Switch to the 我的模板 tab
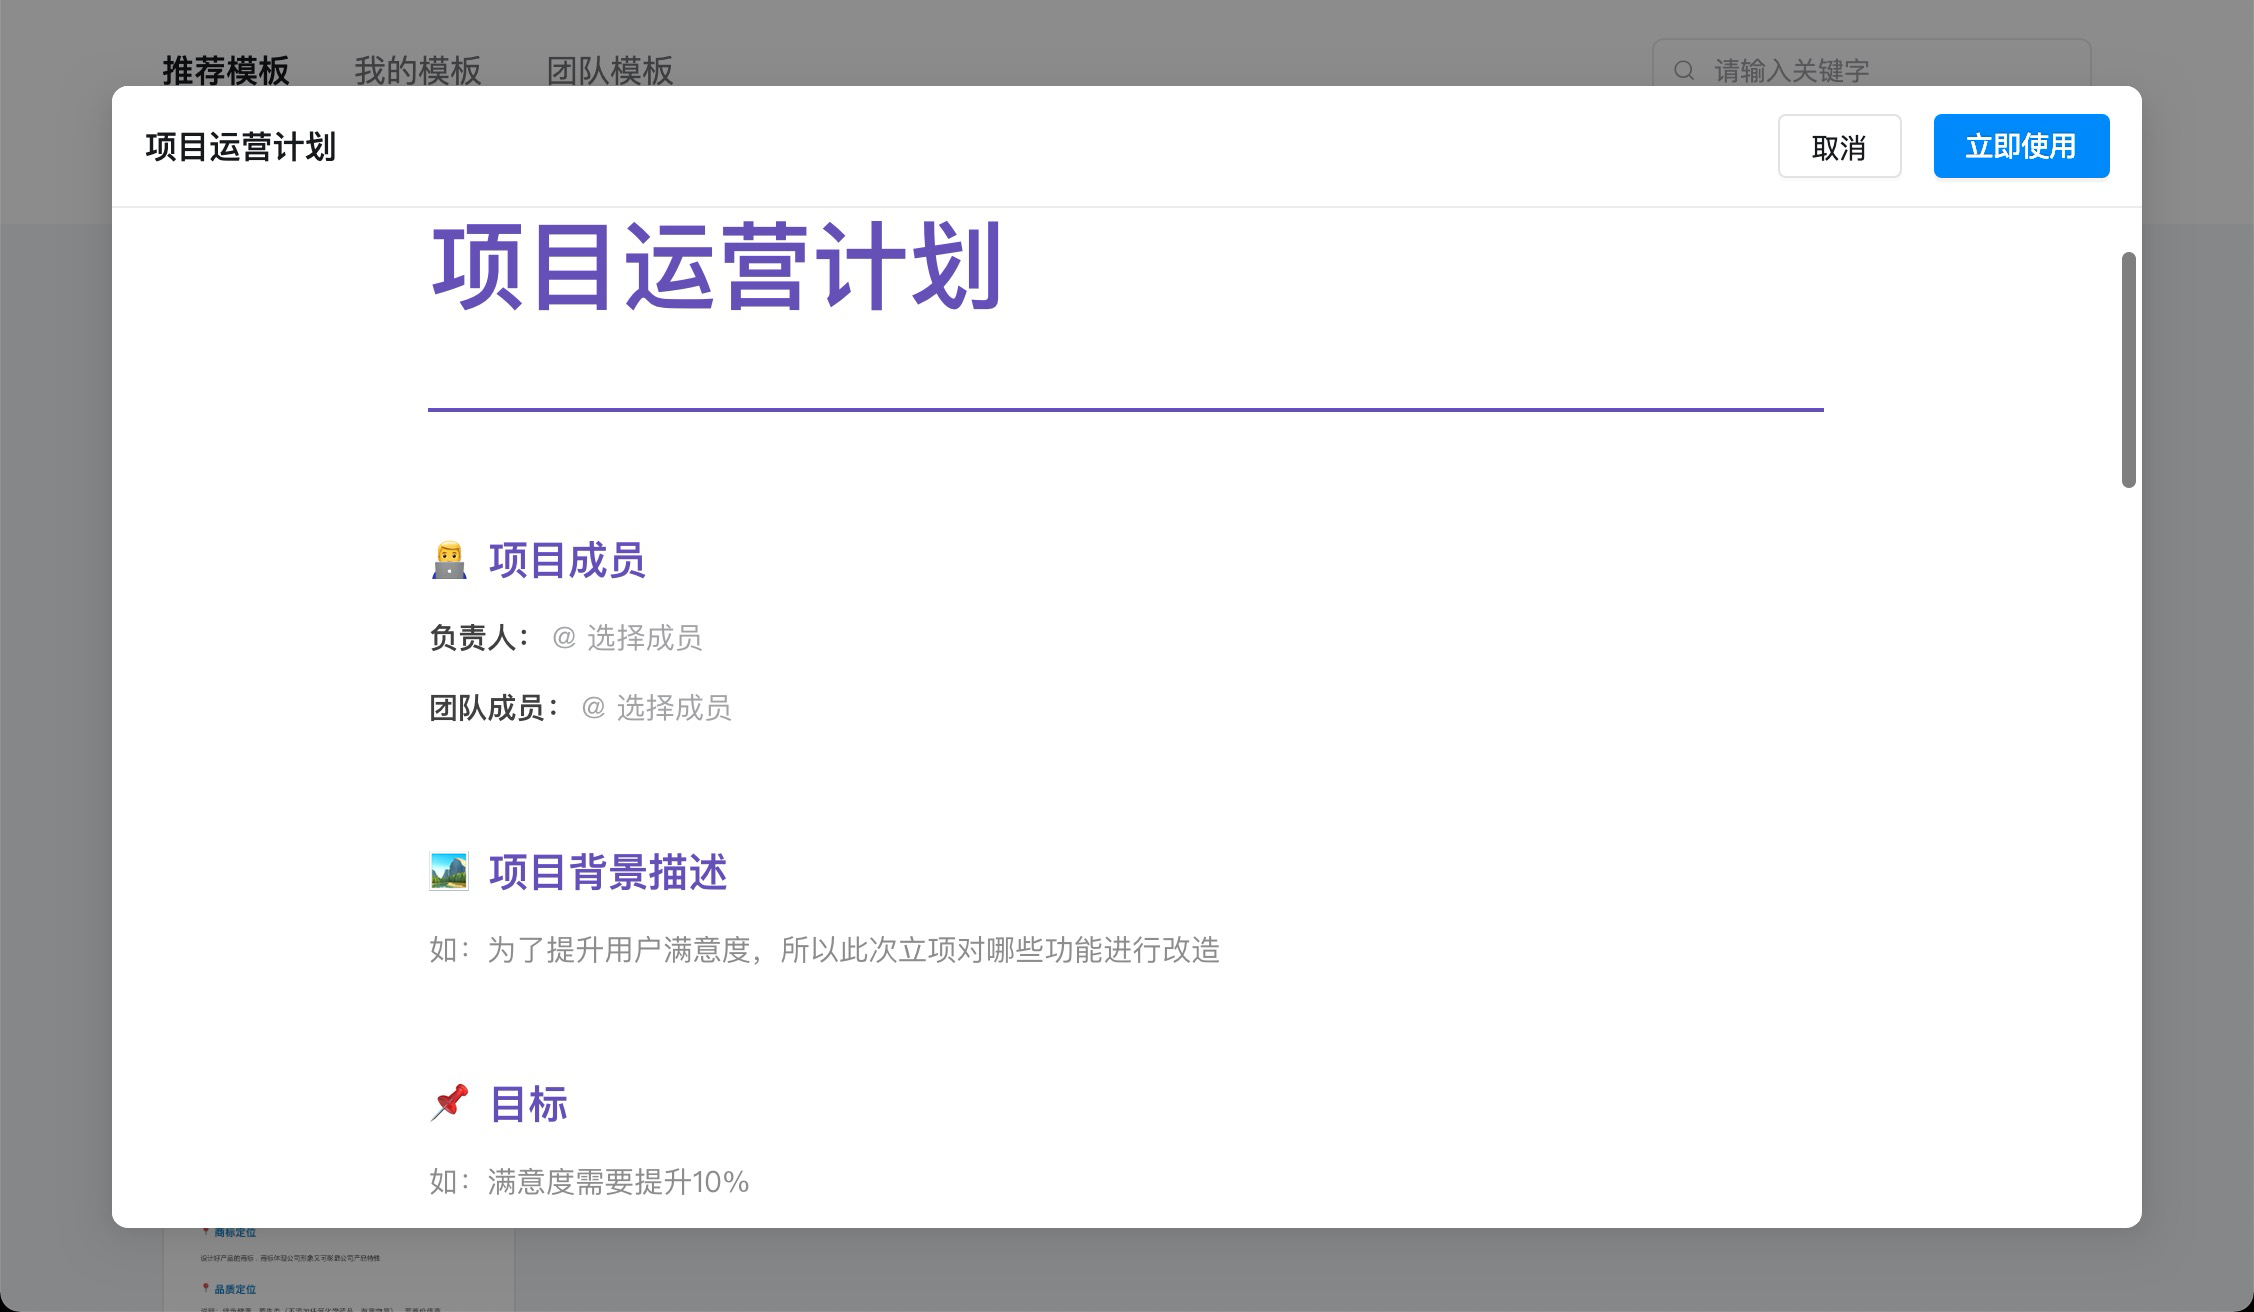The height and width of the screenshot is (1312, 2254). point(418,71)
